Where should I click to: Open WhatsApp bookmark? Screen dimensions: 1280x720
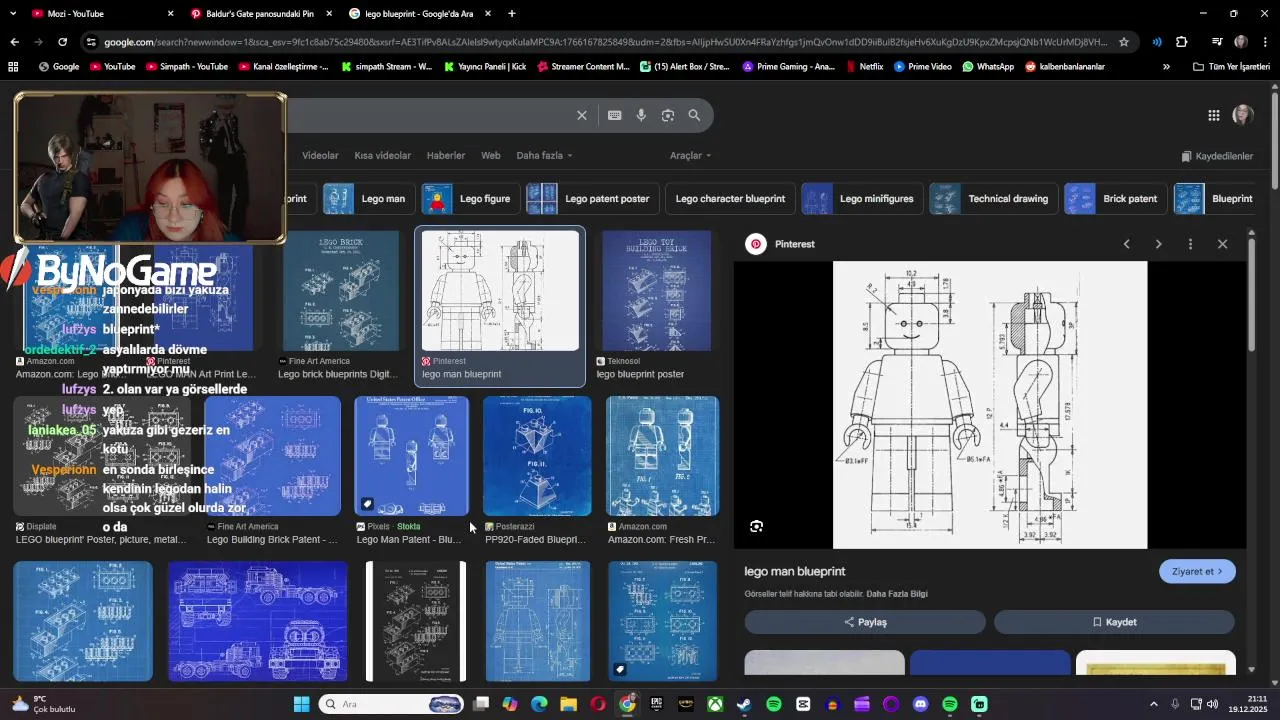coord(988,67)
